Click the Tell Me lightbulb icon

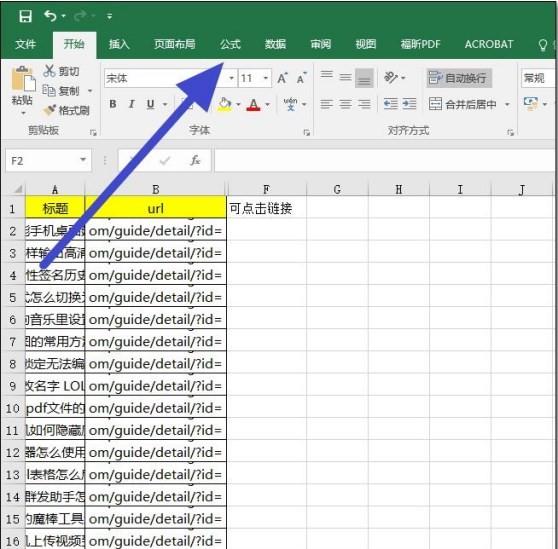click(x=543, y=45)
